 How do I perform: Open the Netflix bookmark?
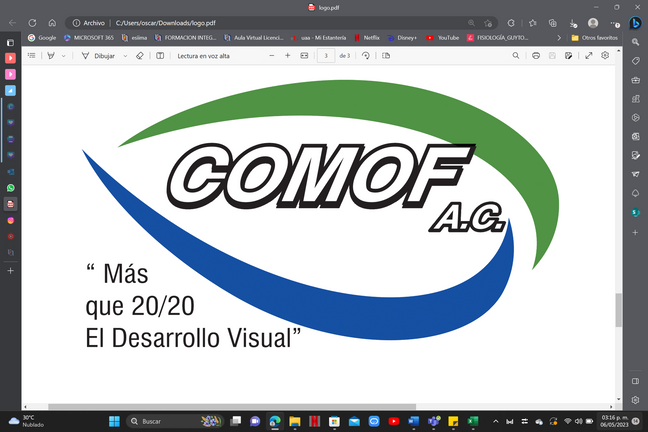coord(370,38)
